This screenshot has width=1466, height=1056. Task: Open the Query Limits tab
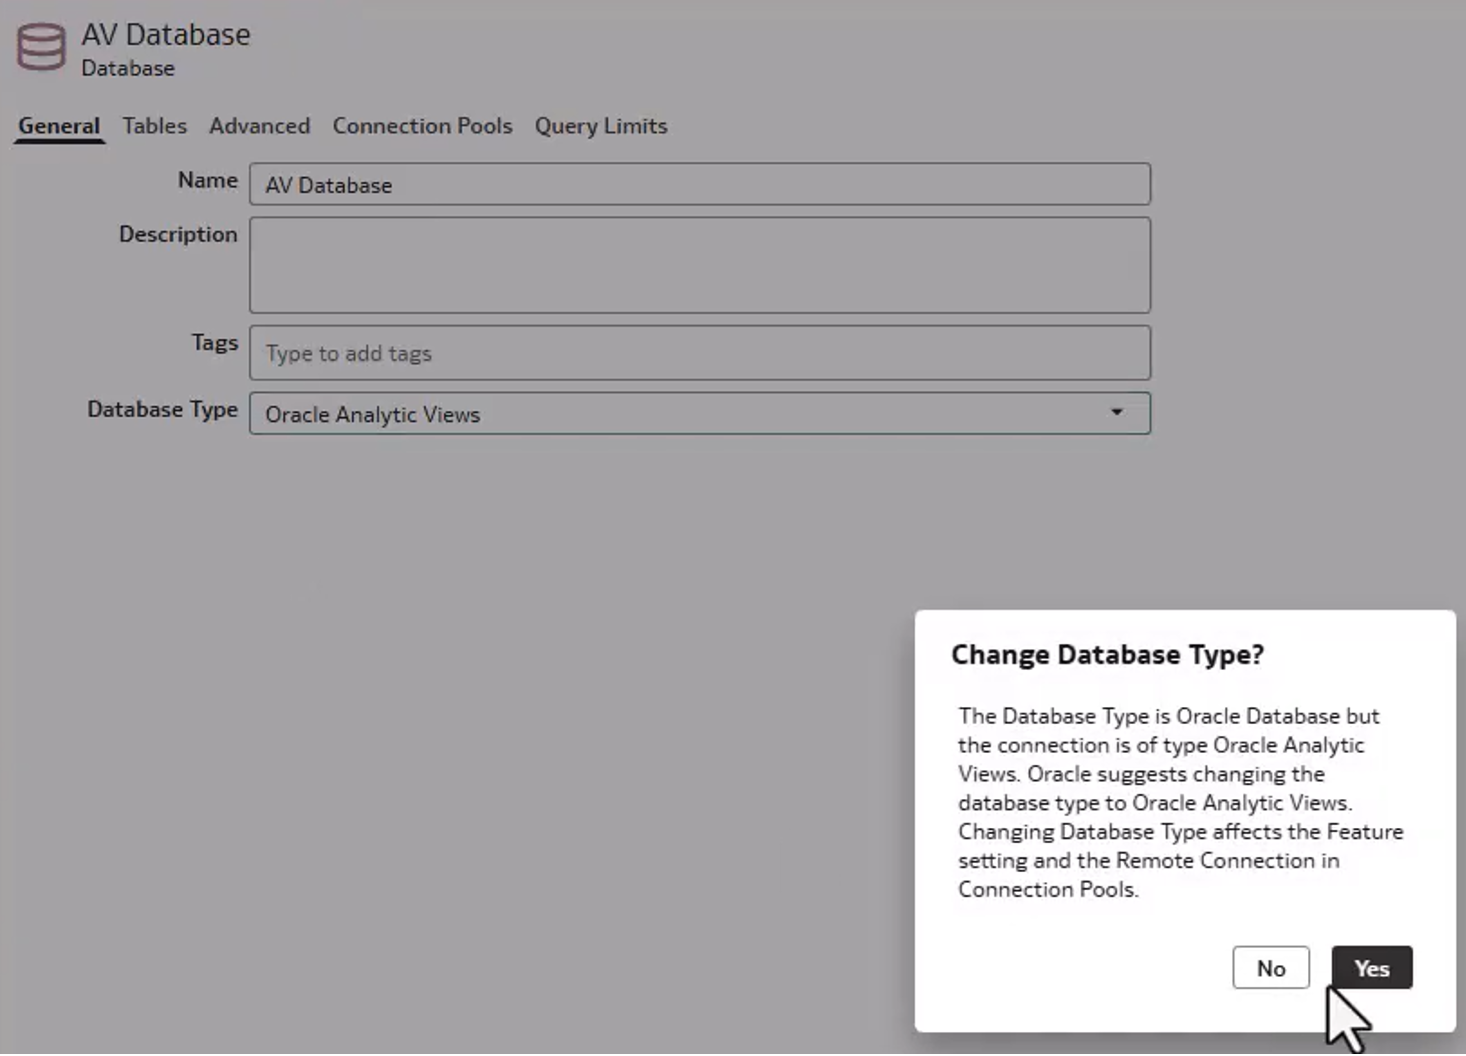[x=601, y=126]
